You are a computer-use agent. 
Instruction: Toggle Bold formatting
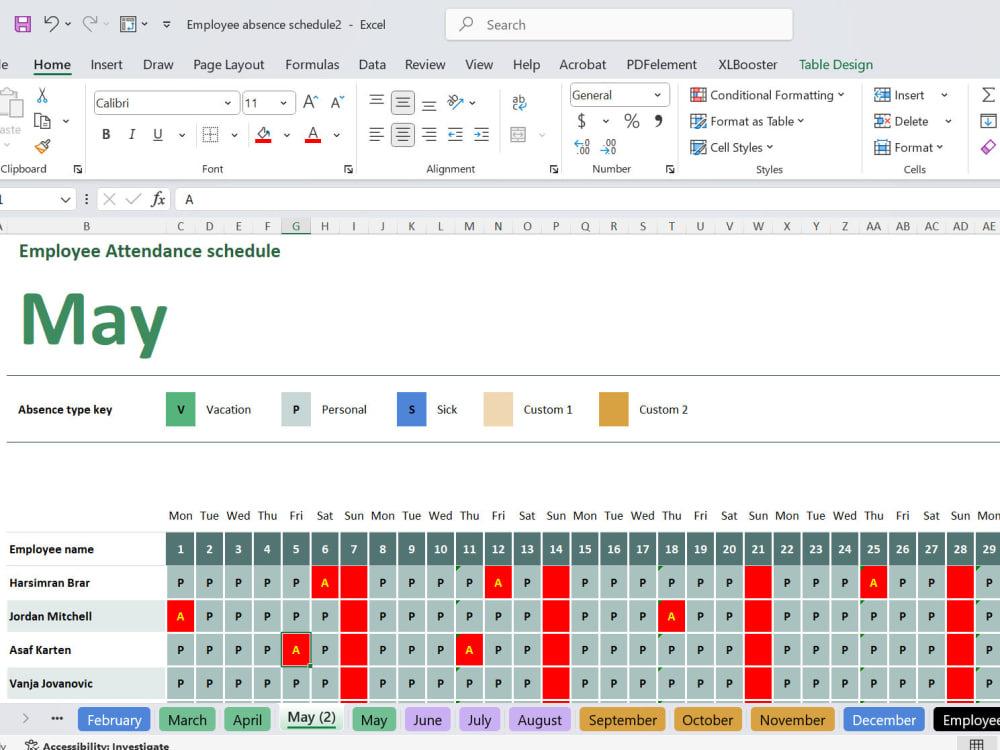(106, 135)
